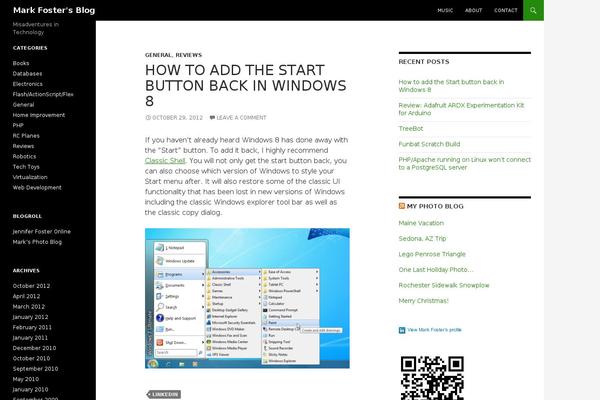Screen dimensions: 600x400
Task: Follow the Classic Shell link in article
Action: pyautogui.click(x=165, y=161)
